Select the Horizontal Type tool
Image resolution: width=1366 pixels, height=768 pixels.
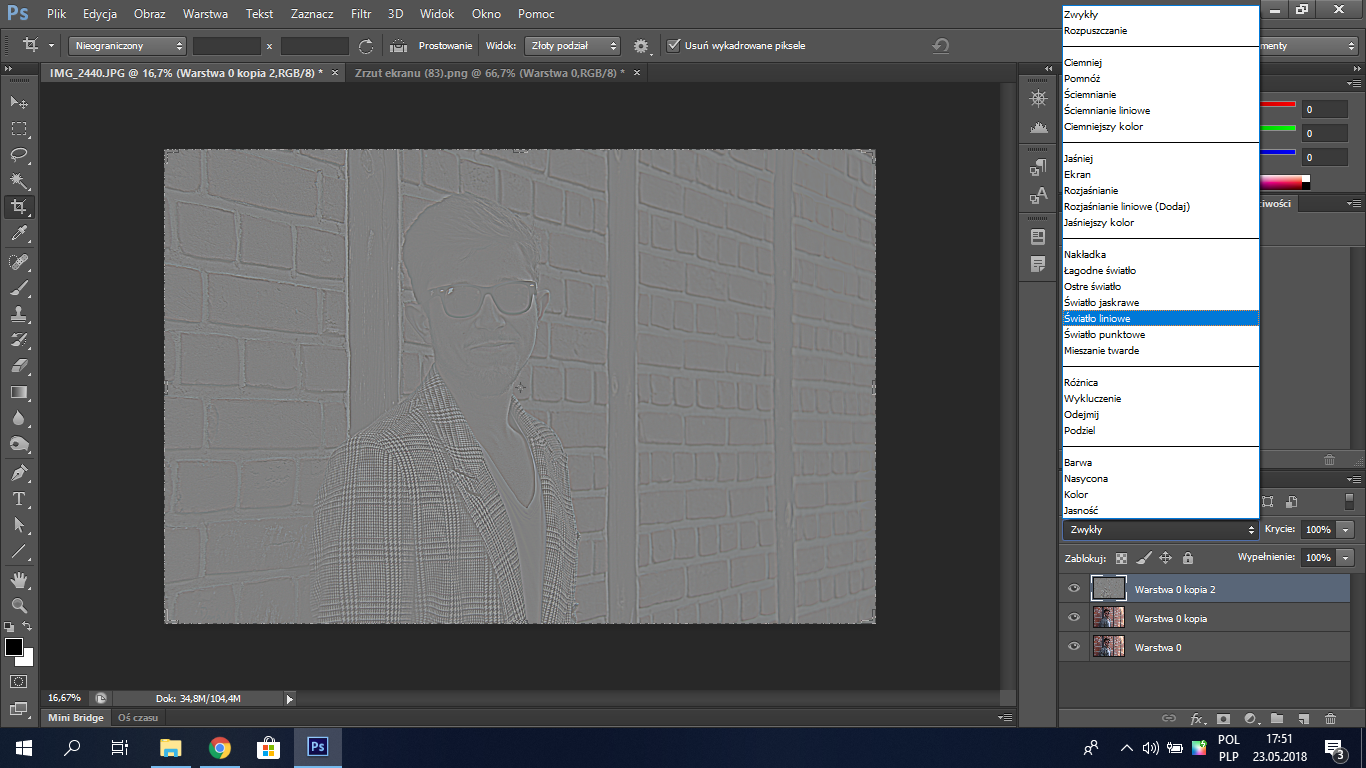(19, 499)
